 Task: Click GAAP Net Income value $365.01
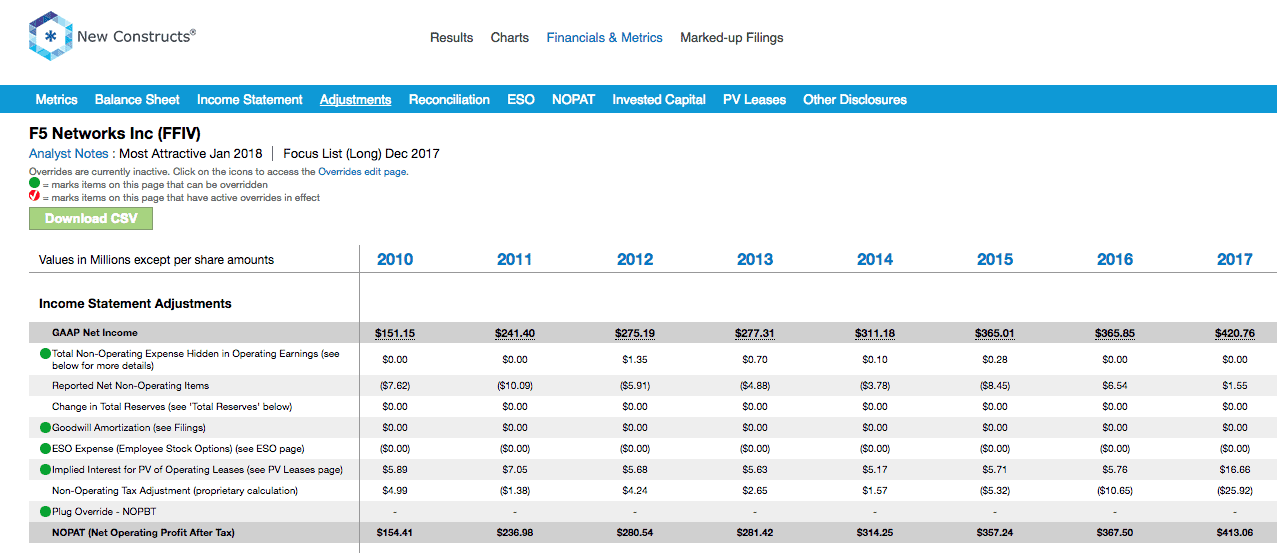pyautogui.click(x=995, y=333)
